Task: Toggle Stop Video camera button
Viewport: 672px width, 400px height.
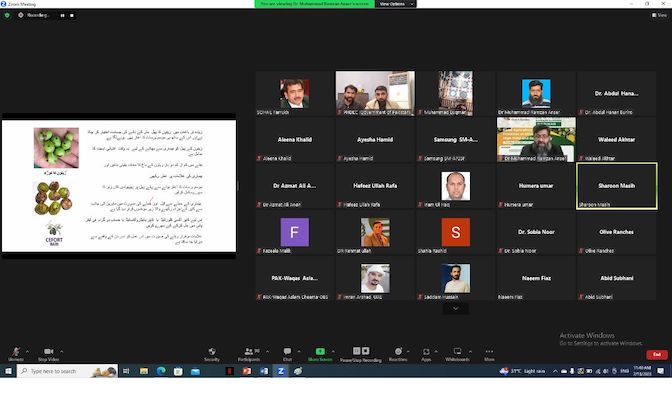Action: point(48,352)
